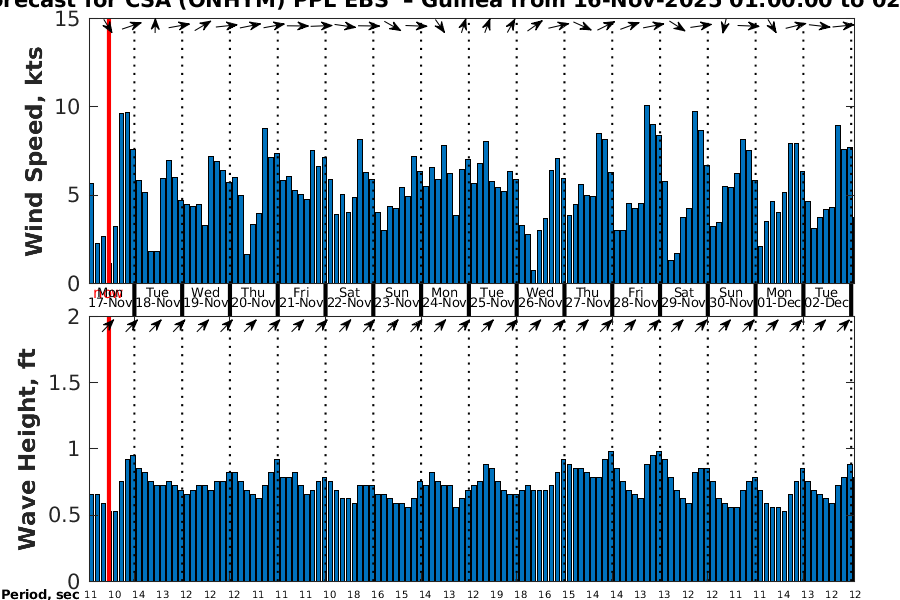This screenshot has height=600, width=900.
Task: Select the Wed 19-Nov date label
Action: [206, 298]
